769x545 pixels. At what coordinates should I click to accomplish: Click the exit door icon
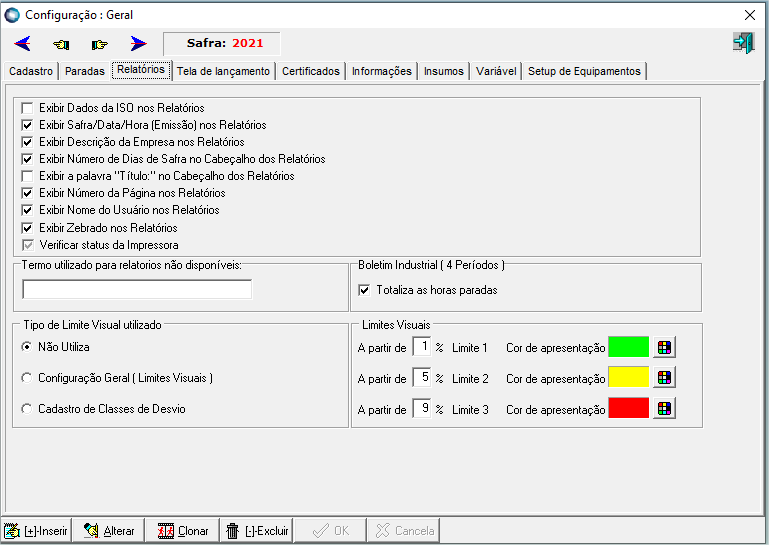743,43
